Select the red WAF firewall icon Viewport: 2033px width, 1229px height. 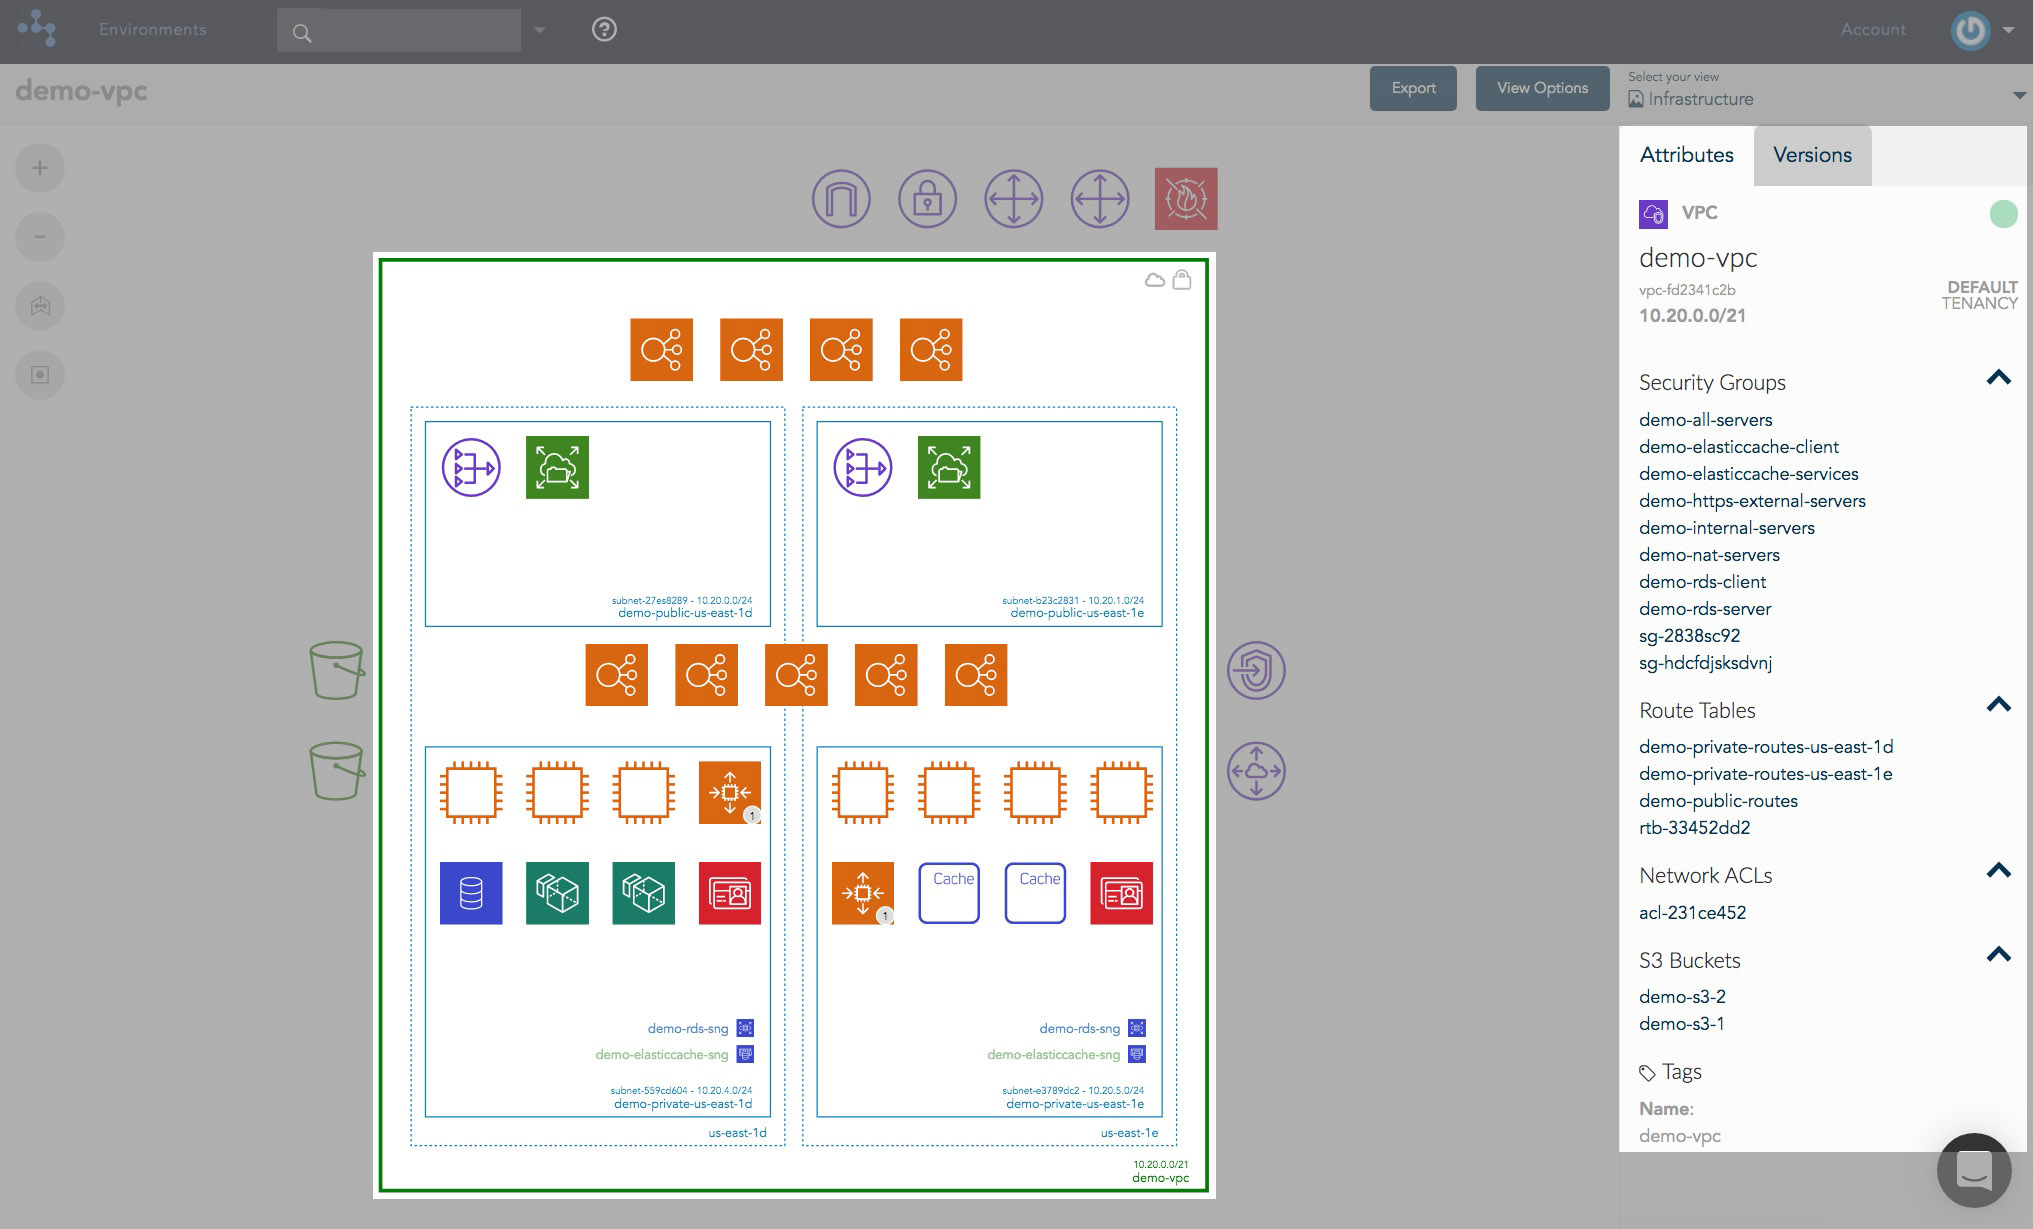tap(1186, 198)
